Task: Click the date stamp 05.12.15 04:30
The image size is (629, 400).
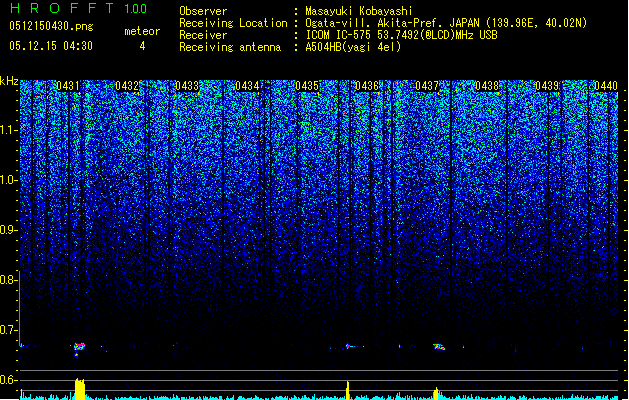Action: (x=51, y=46)
